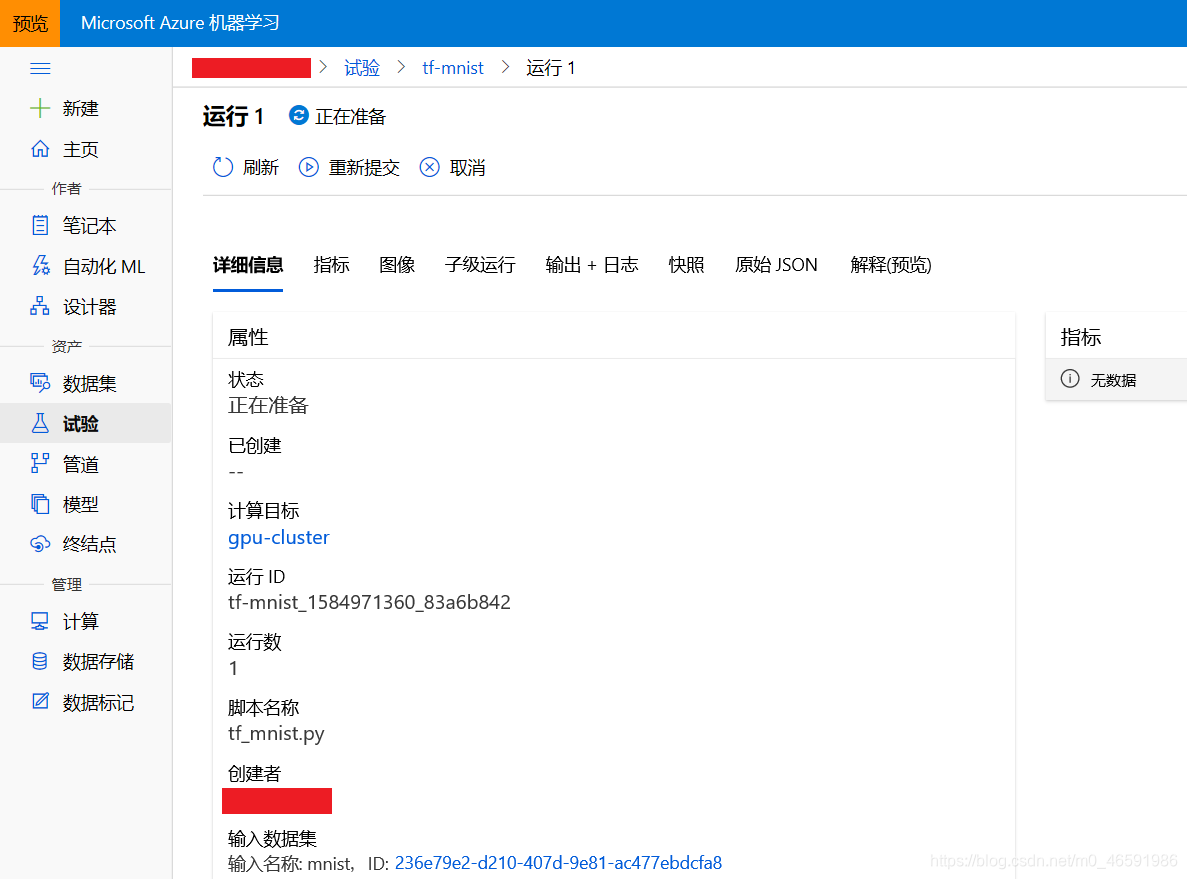This screenshot has width=1187, height=879.
Task: Click the pipeline icon beside 管道
Action: click(40, 463)
